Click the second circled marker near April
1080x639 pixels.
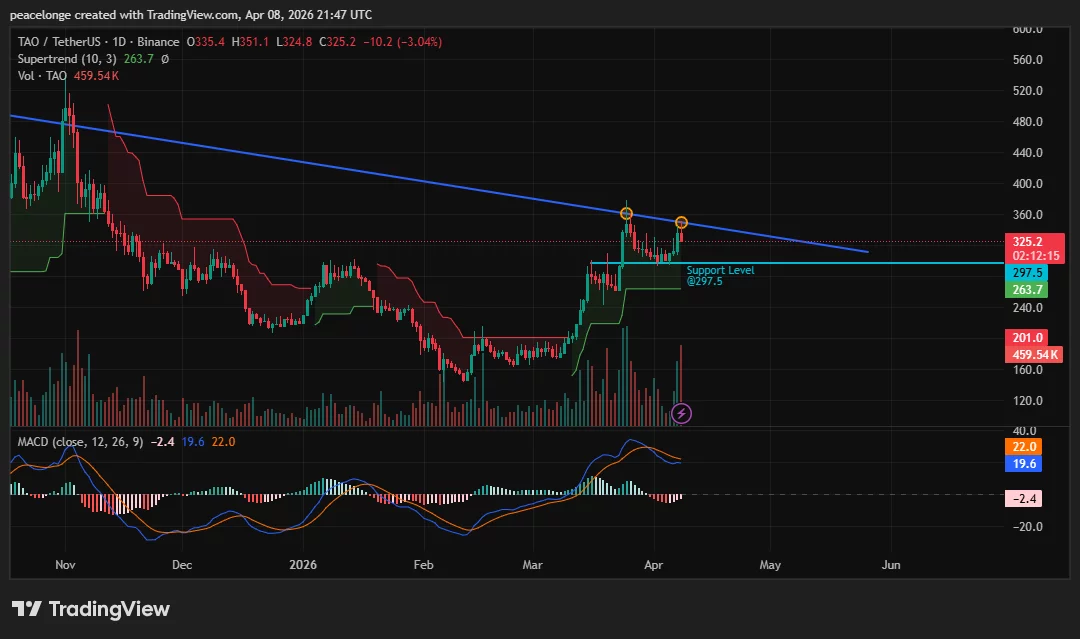point(680,222)
